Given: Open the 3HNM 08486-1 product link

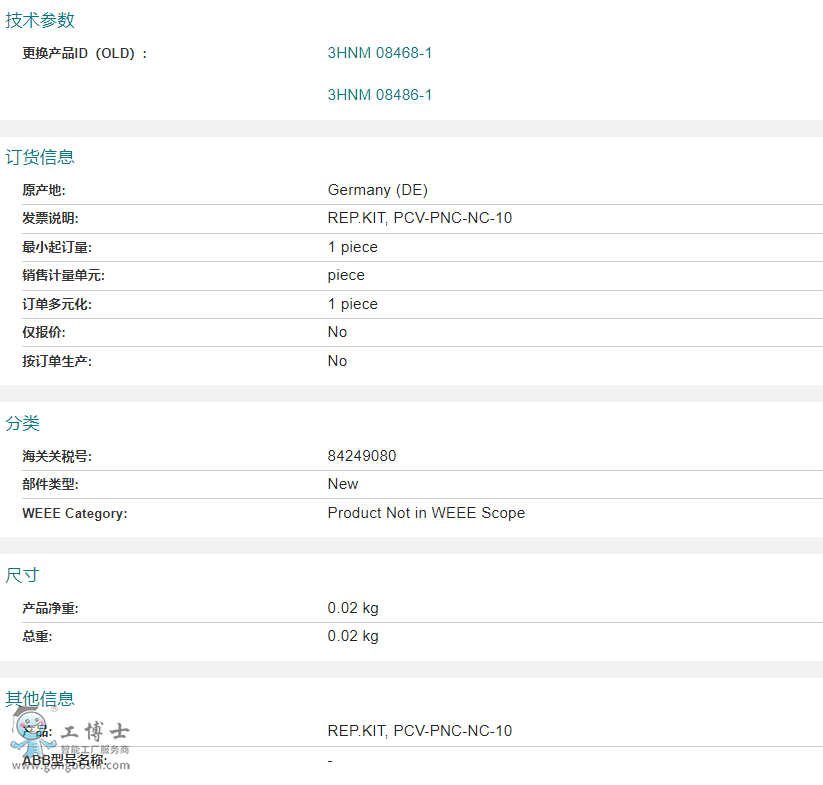Looking at the screenshot, I should tap(379, 95).
